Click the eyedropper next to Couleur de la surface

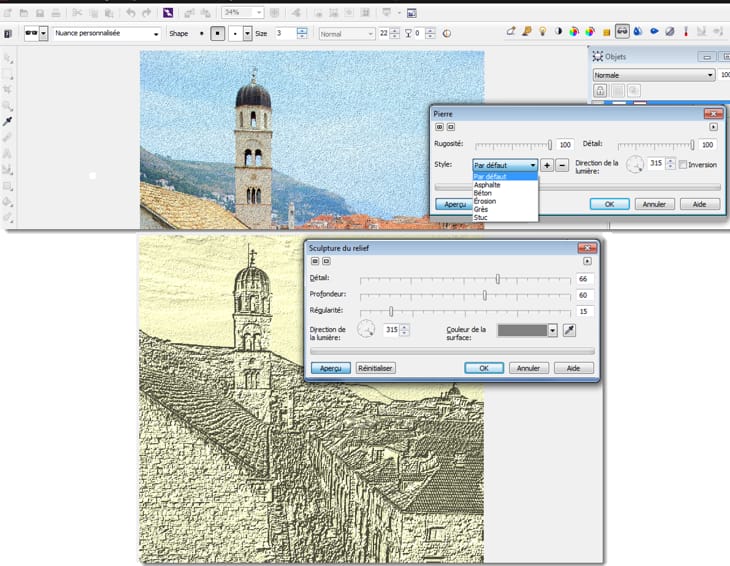click(x=569, y=330)
